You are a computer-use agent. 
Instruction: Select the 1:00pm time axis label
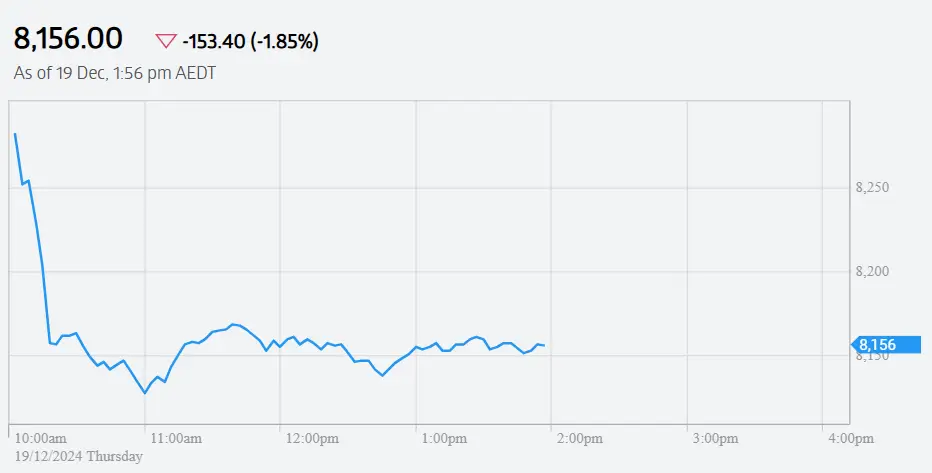tap(446, 438)
